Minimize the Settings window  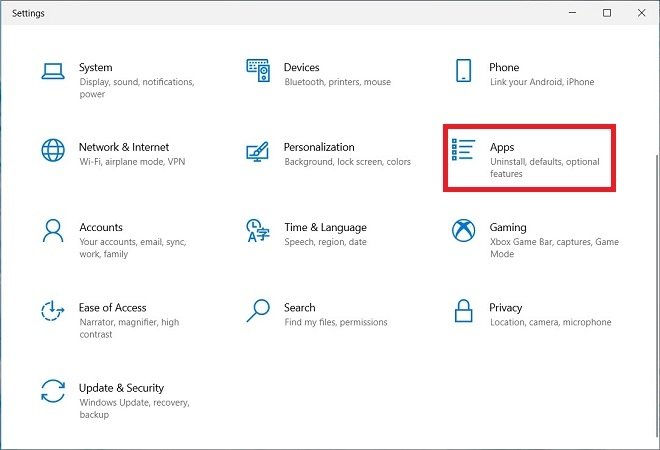coord(572,13)
